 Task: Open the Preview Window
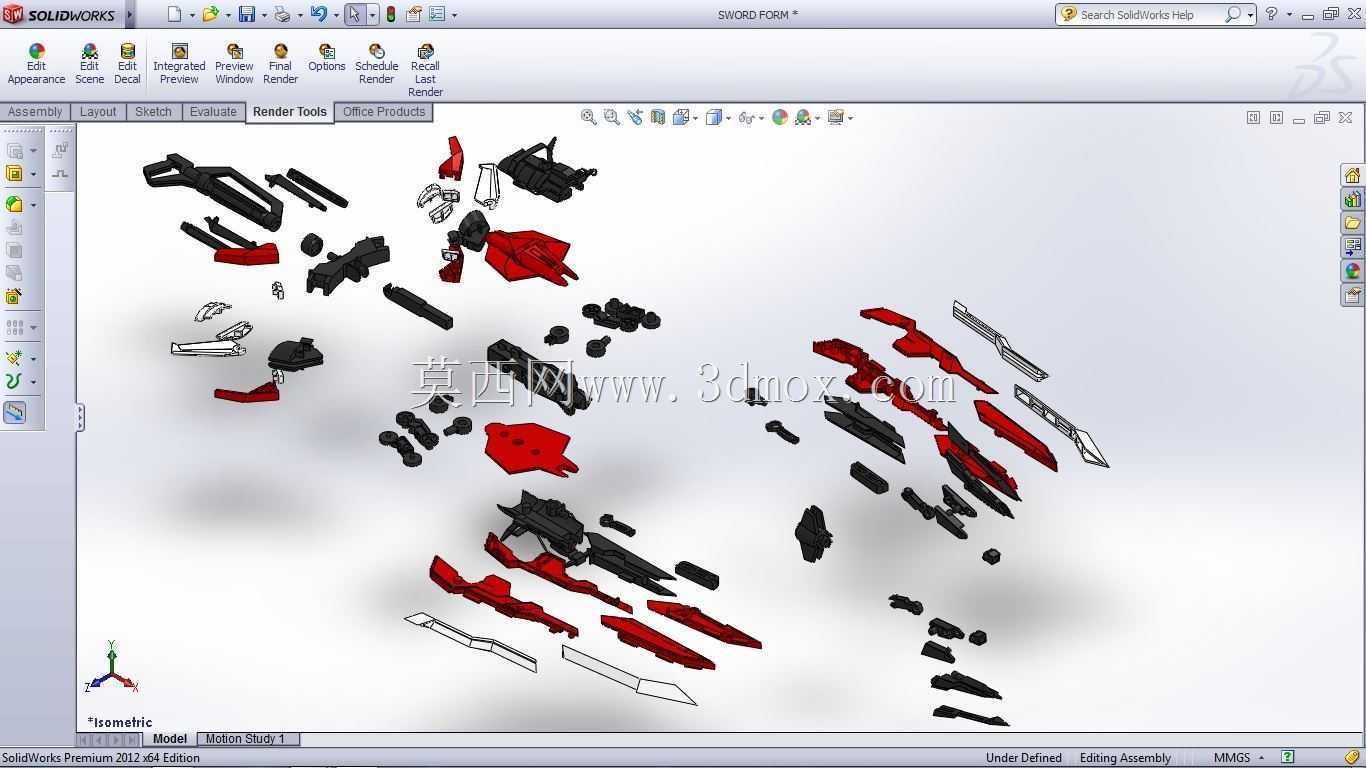[x=234, y=64]
